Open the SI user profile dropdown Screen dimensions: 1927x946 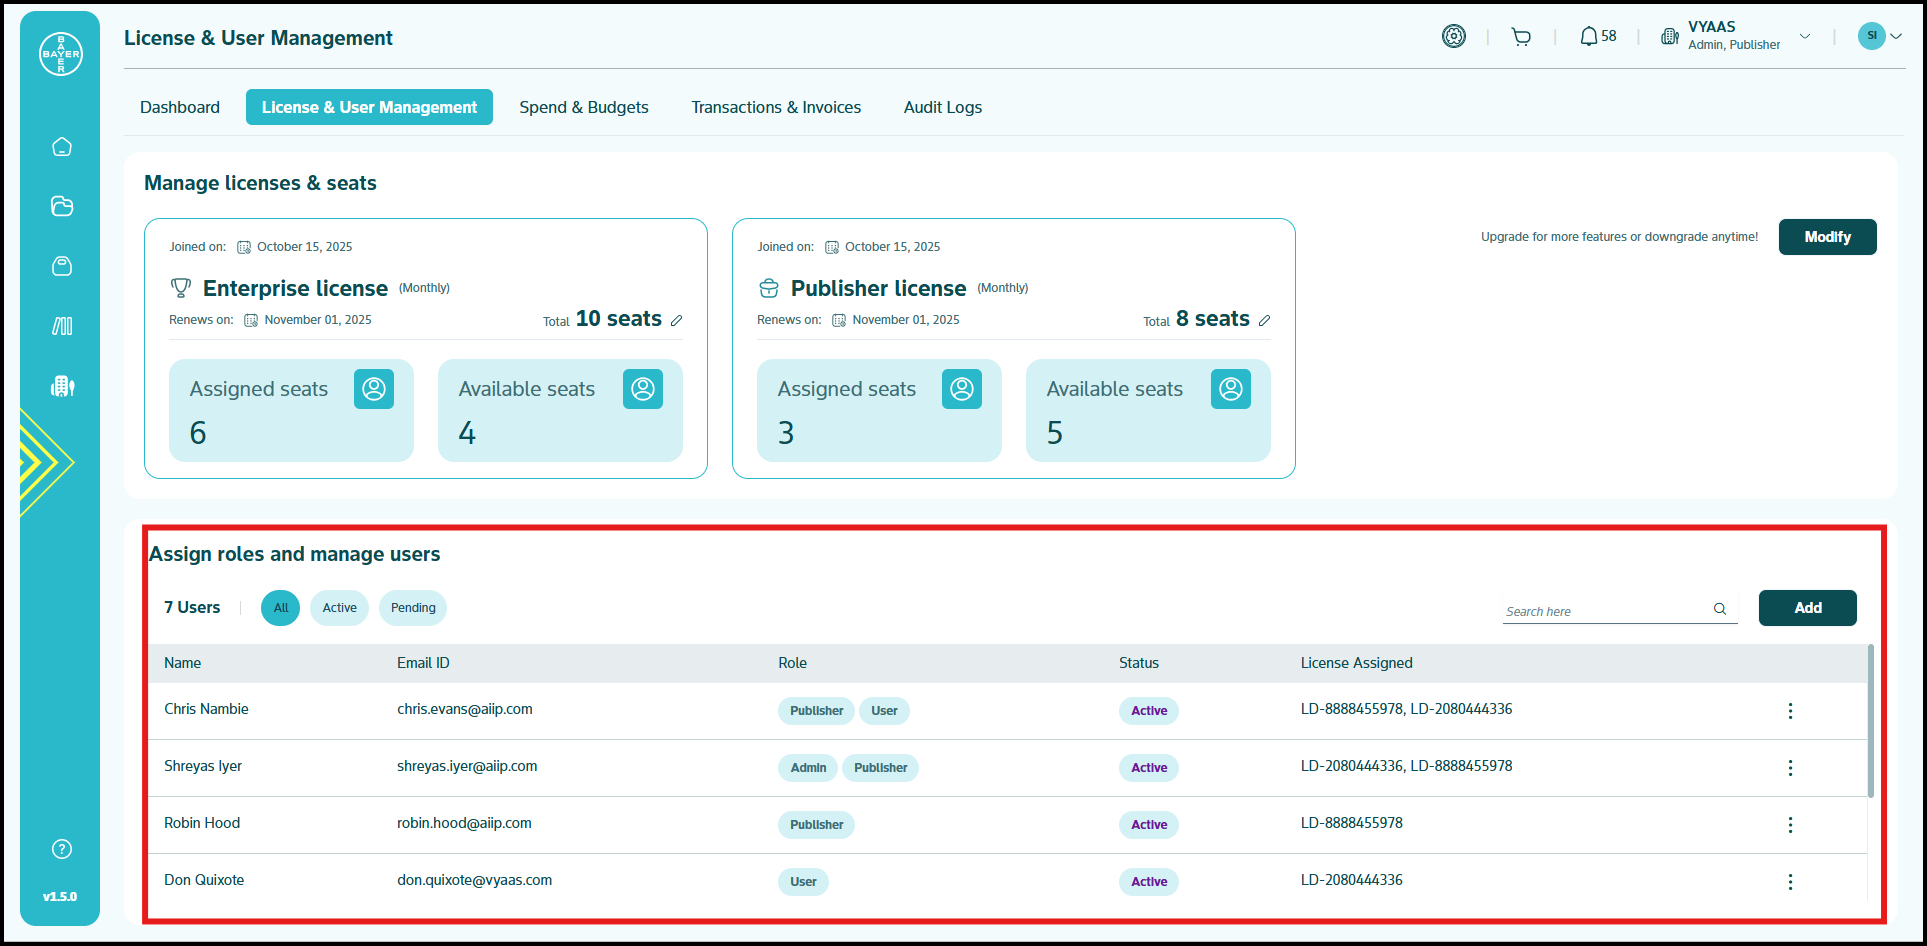pyautogui.click(x=1880, y=36)
